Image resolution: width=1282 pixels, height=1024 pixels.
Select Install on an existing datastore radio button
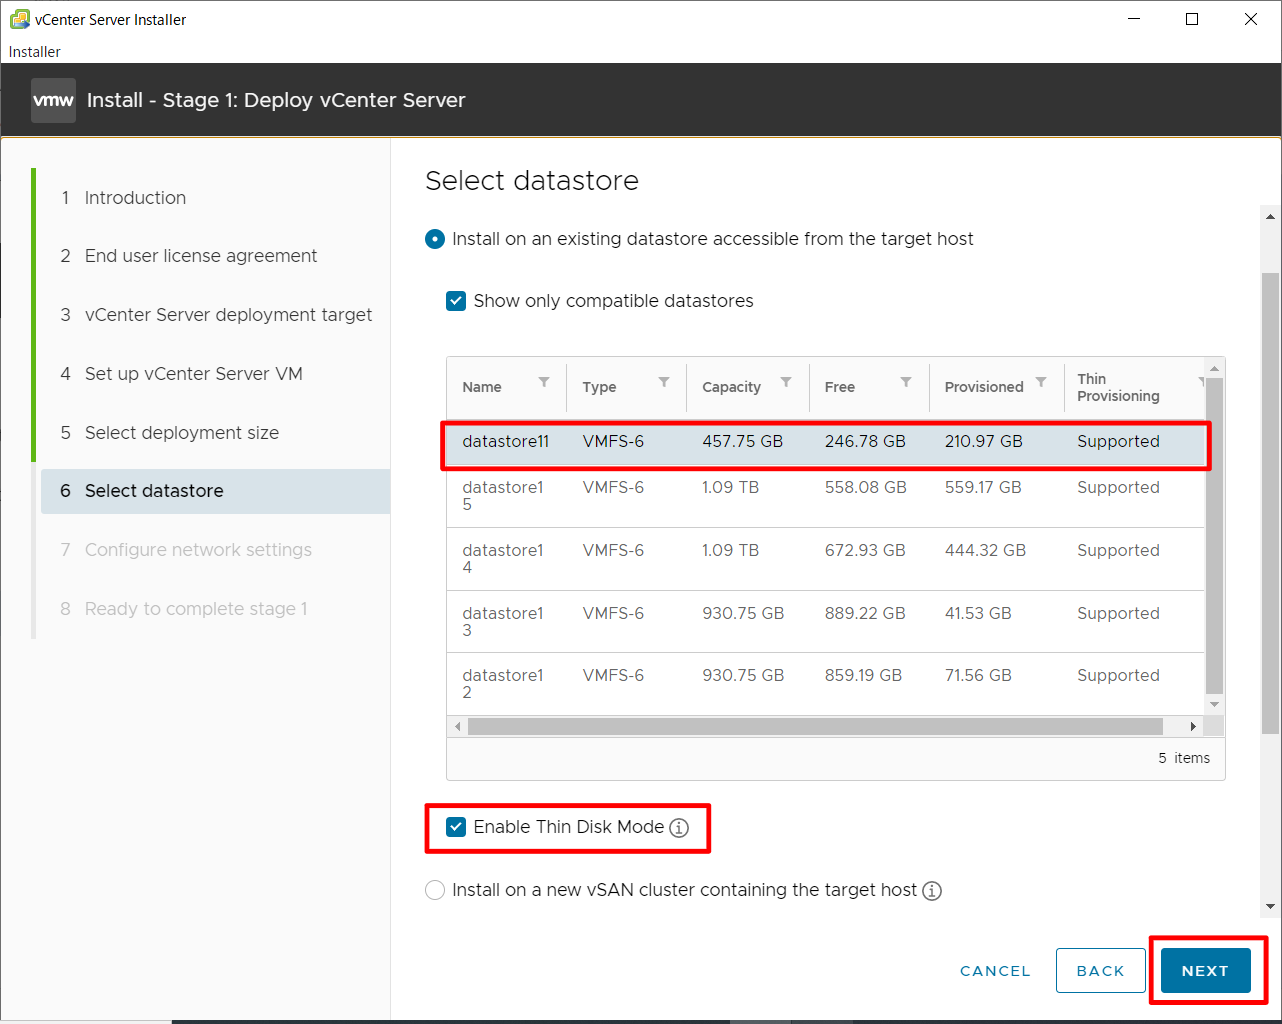[435, 239]
